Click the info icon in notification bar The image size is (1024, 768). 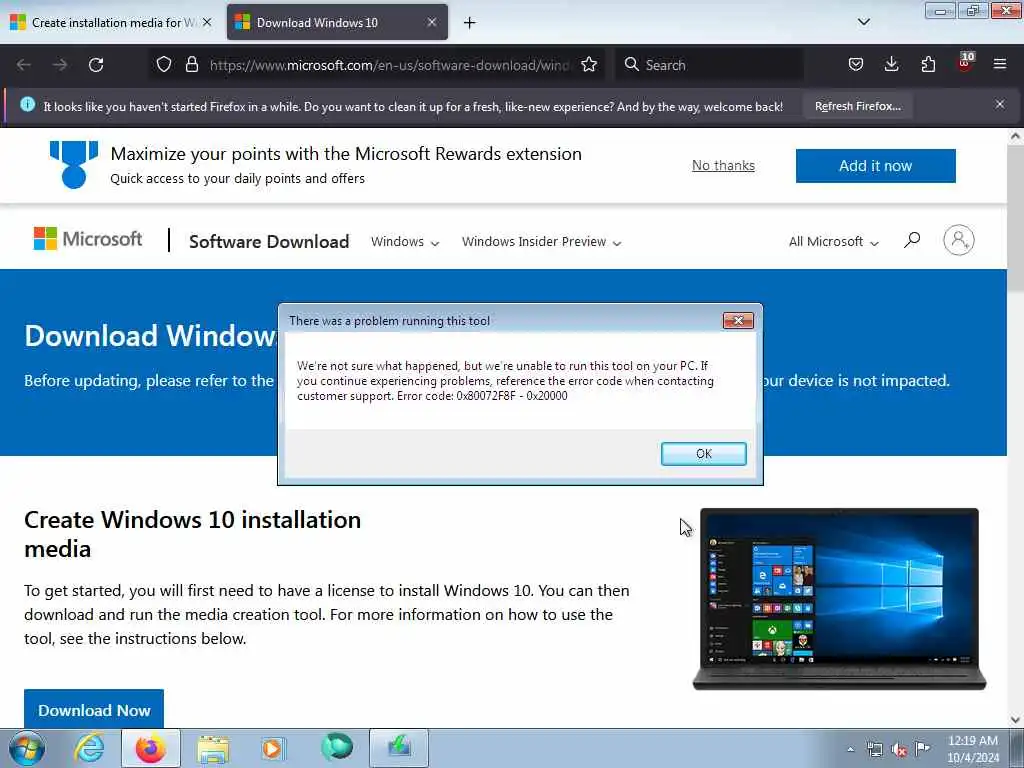click(x=27, y=104)
